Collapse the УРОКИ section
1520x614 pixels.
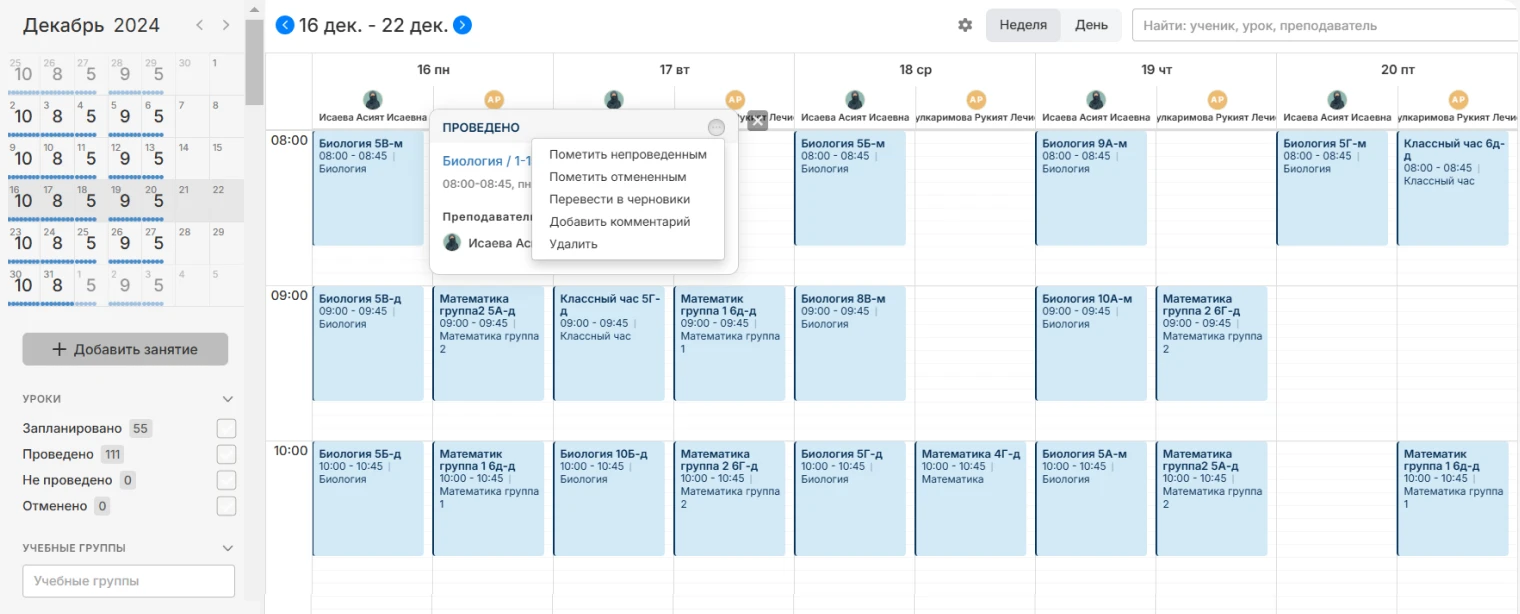(228, 399)
